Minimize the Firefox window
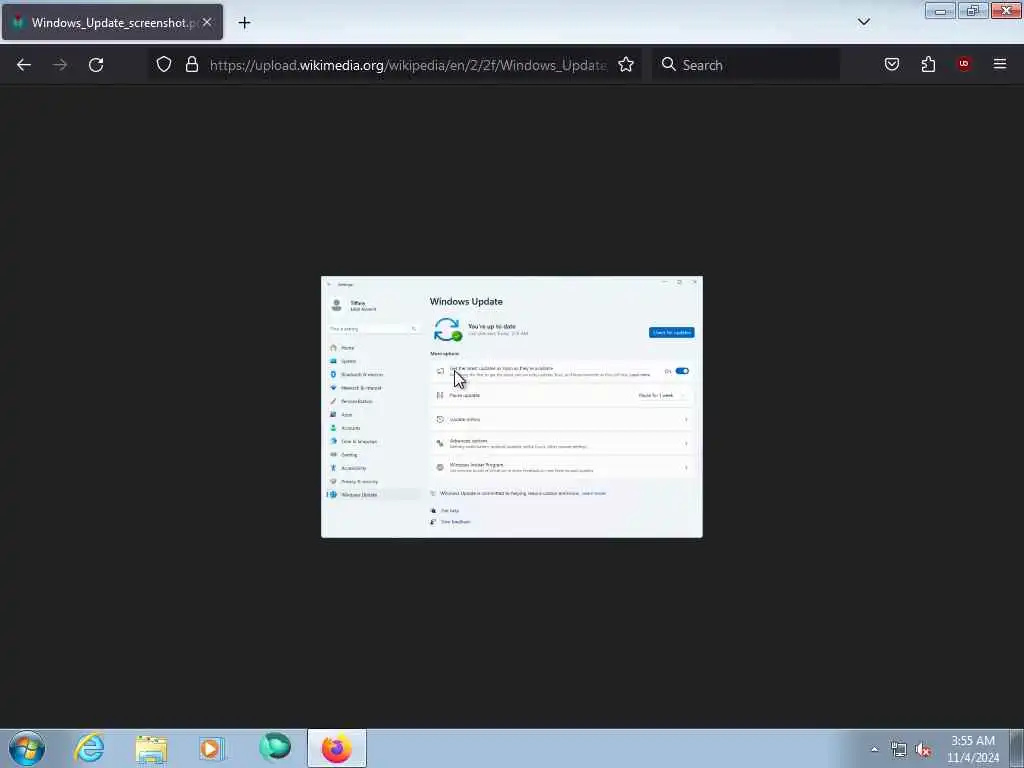1024x768 pixels. point(940,10)
